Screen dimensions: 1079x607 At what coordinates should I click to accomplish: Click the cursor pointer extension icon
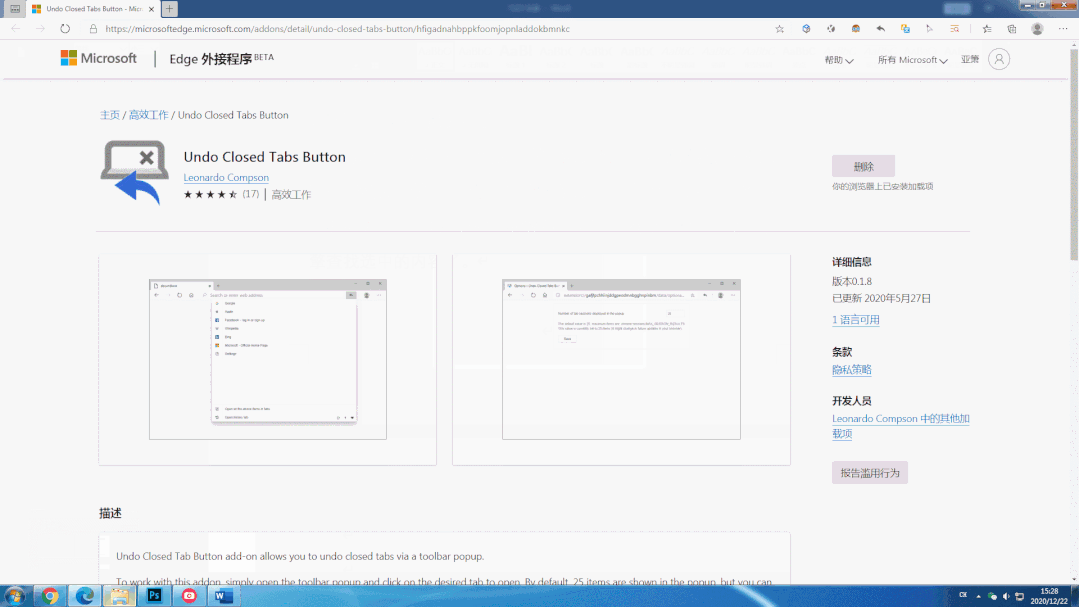coord(930,29)
